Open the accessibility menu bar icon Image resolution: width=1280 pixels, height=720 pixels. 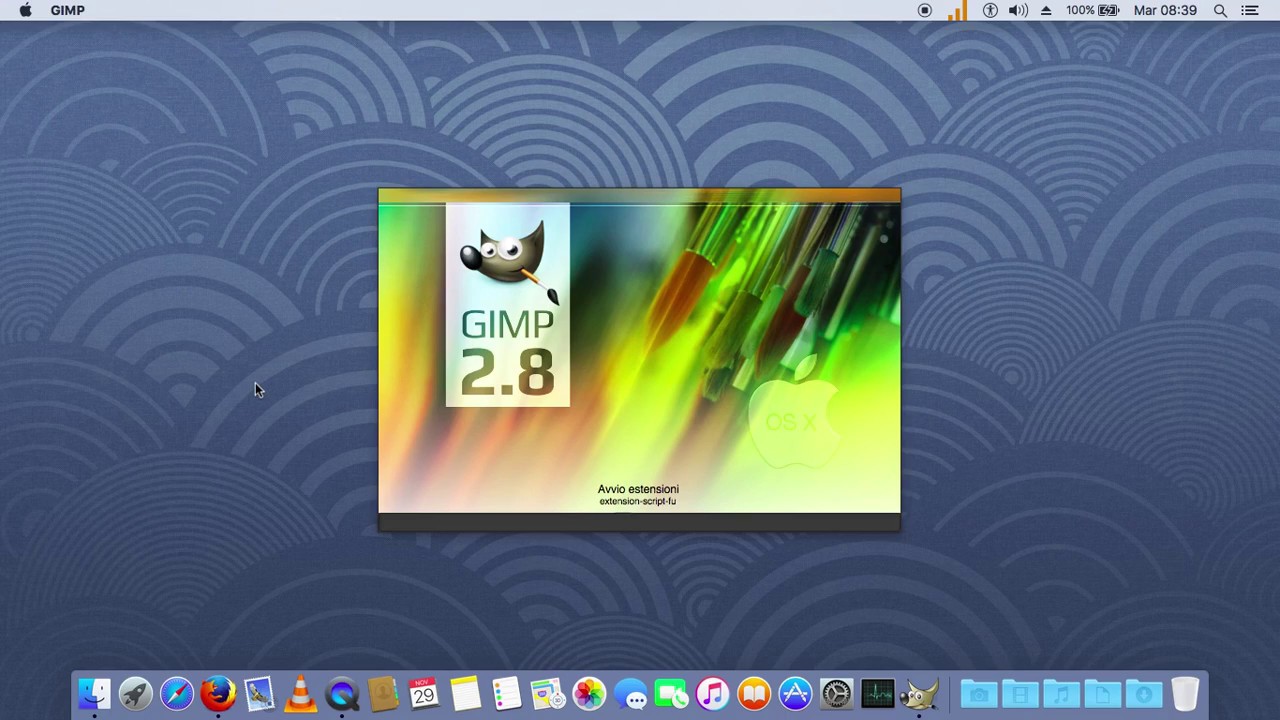pyautogui.click(x=990, y=10)
